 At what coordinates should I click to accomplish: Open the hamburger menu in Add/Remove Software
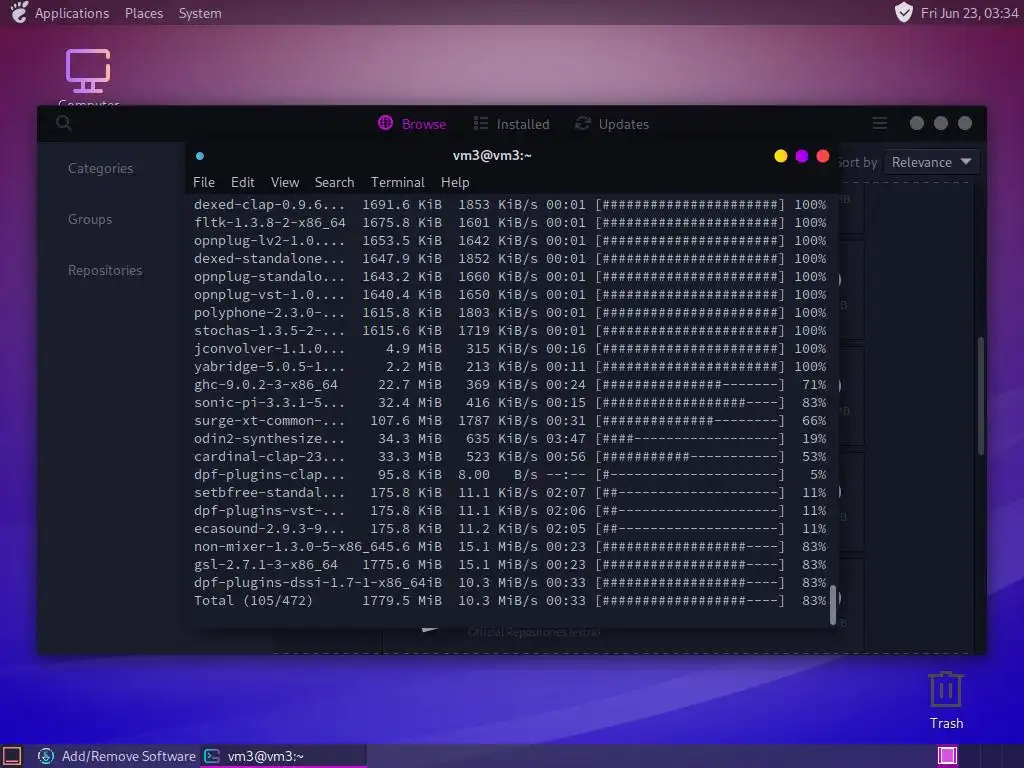pos(880,123)
